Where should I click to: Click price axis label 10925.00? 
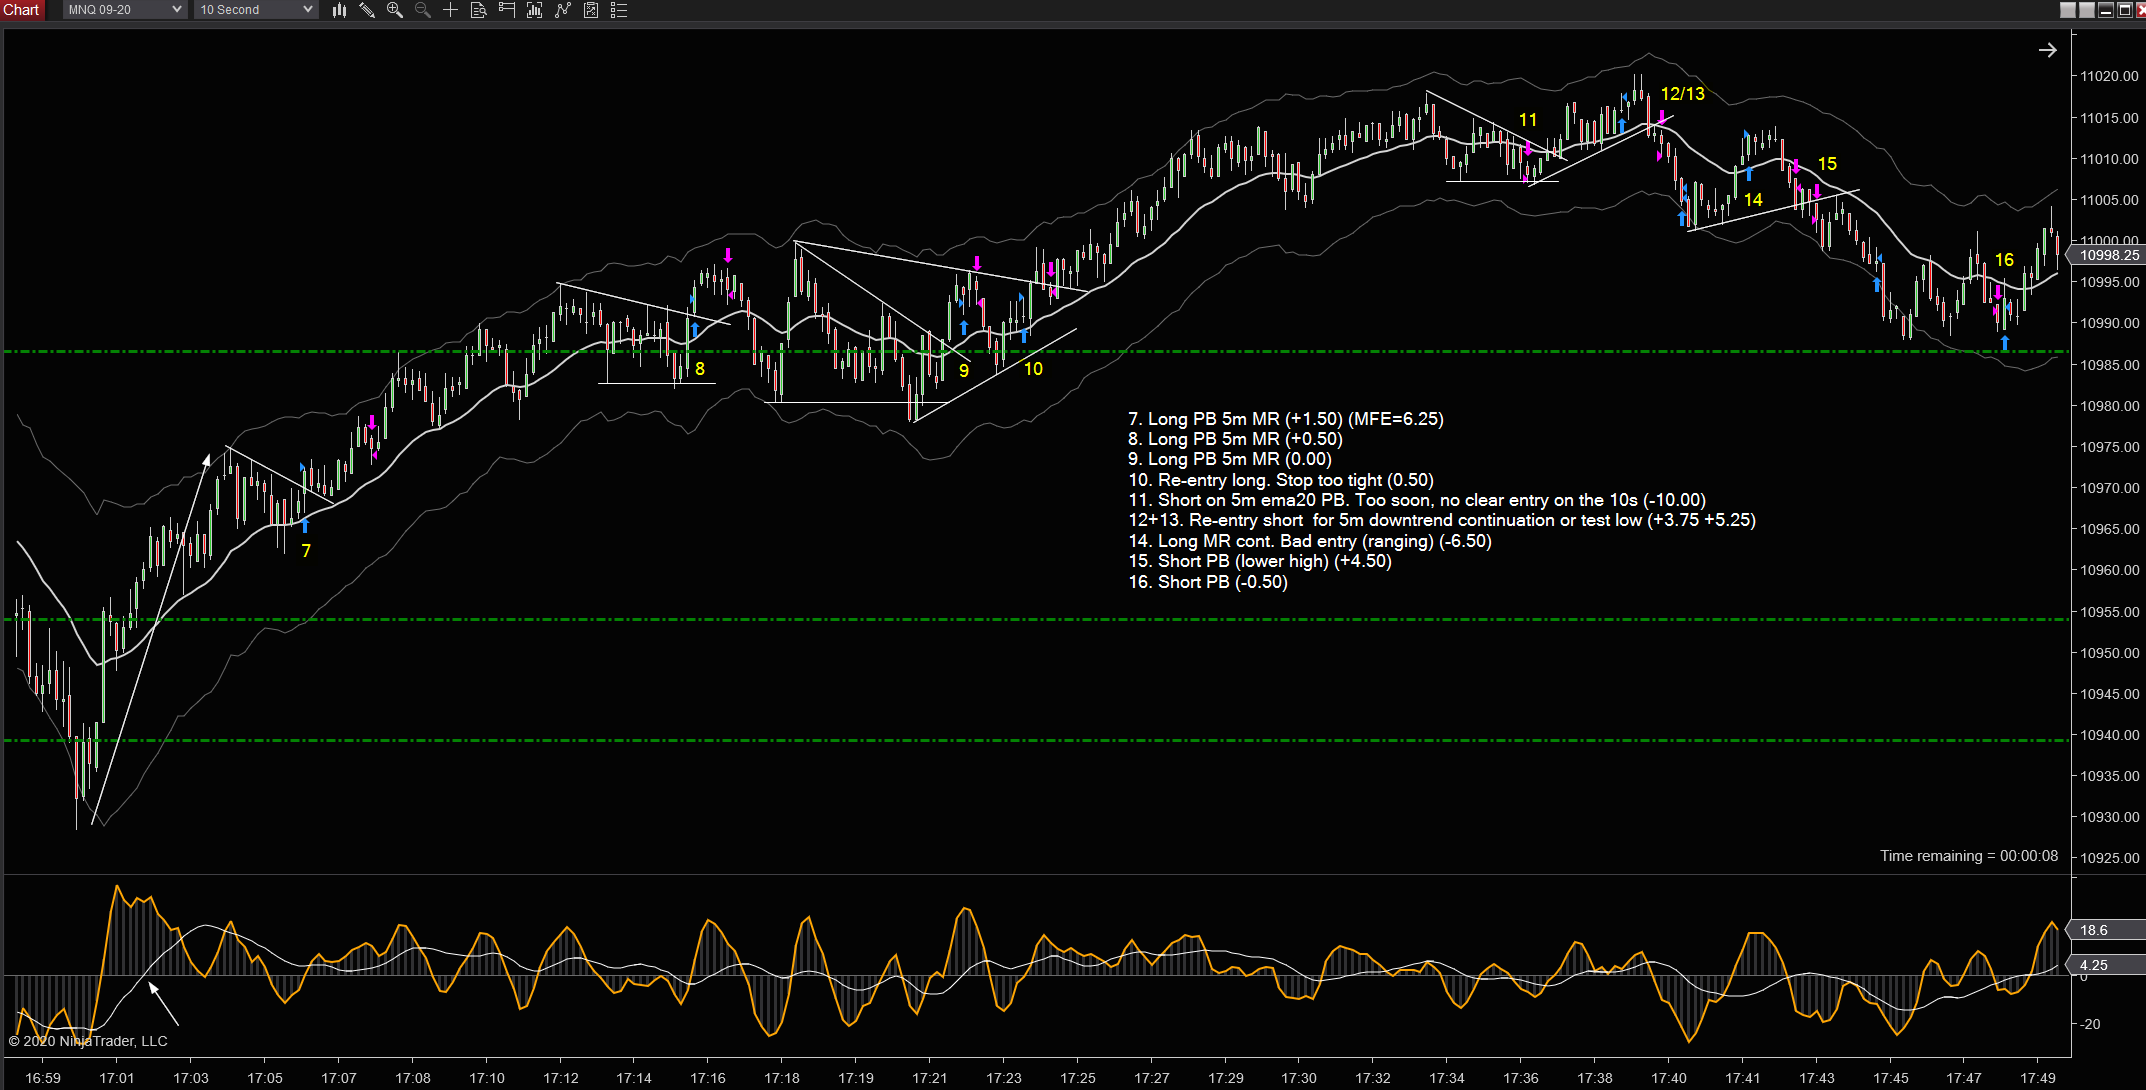click(2110, 858)
